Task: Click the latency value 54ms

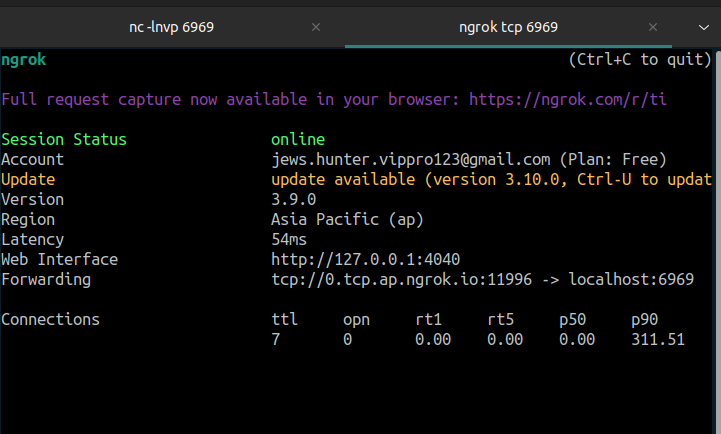Action: pyautogui.click(x=288, y=240)
